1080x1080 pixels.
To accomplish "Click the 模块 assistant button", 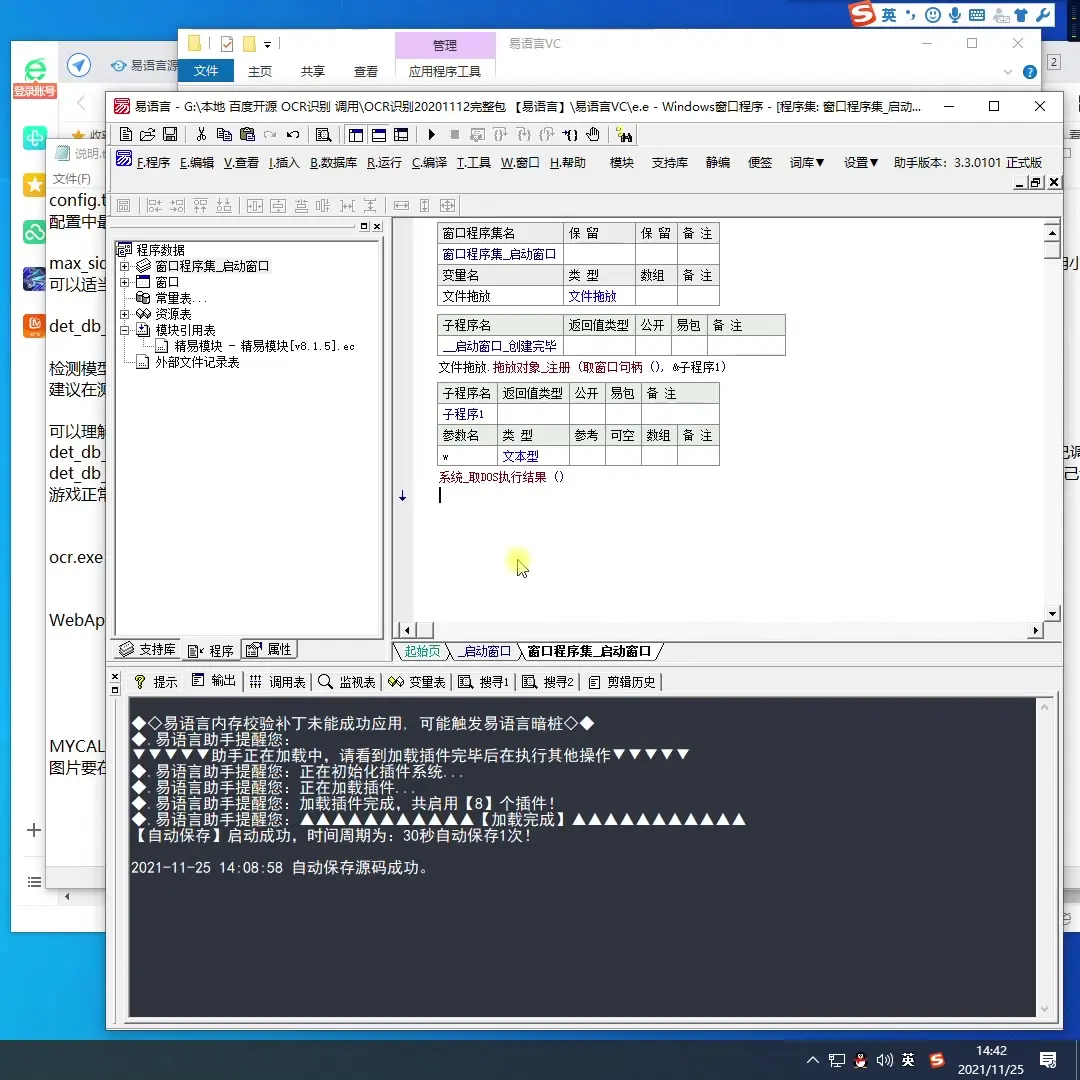I will (621, 163).
